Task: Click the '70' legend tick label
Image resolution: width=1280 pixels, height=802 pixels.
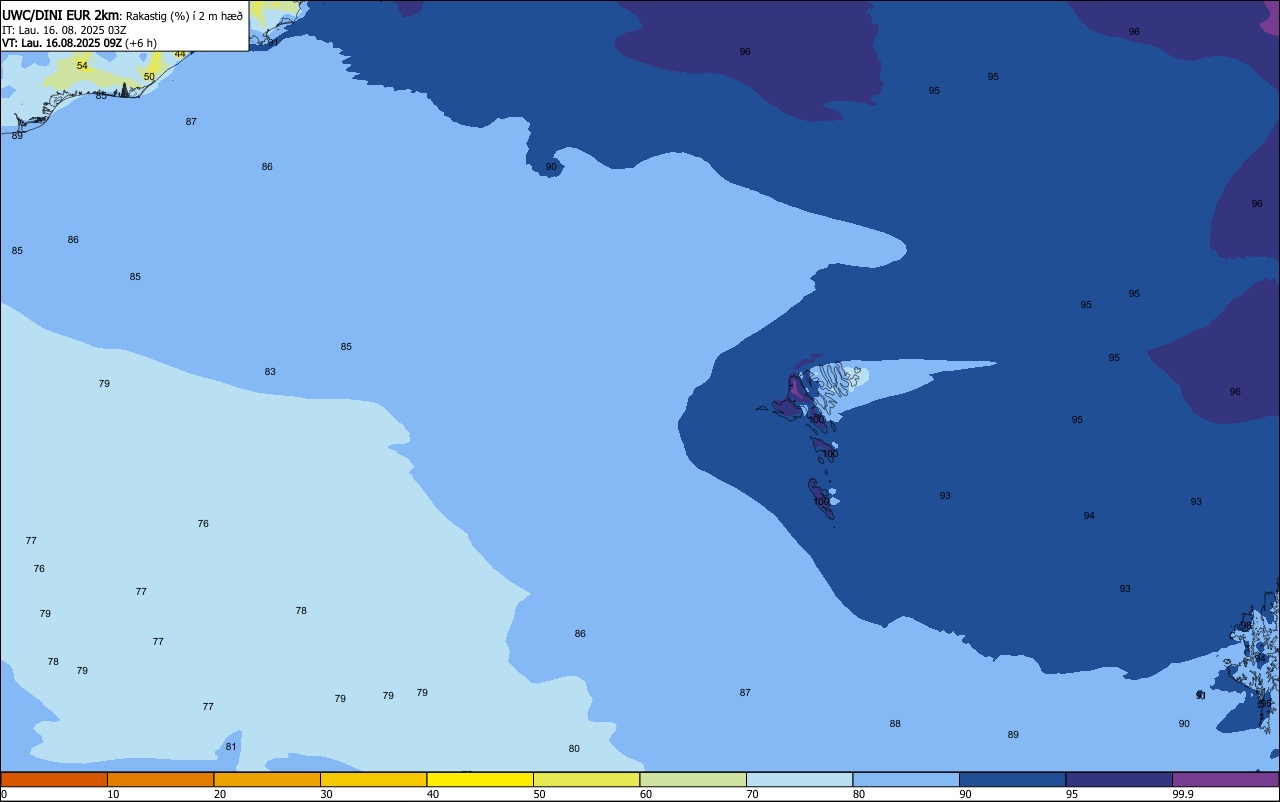Action: [752, 794]
